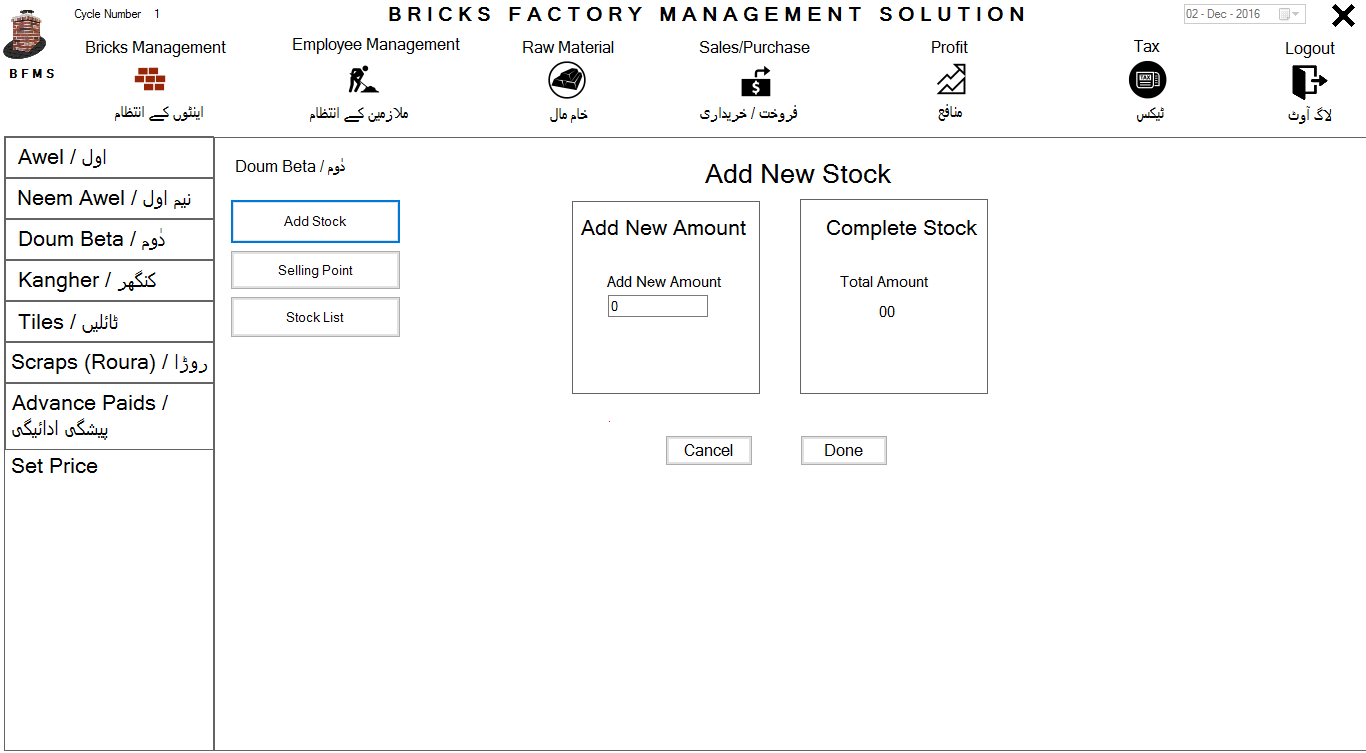Click the Sales/Purchase menu label

point(754,48)
